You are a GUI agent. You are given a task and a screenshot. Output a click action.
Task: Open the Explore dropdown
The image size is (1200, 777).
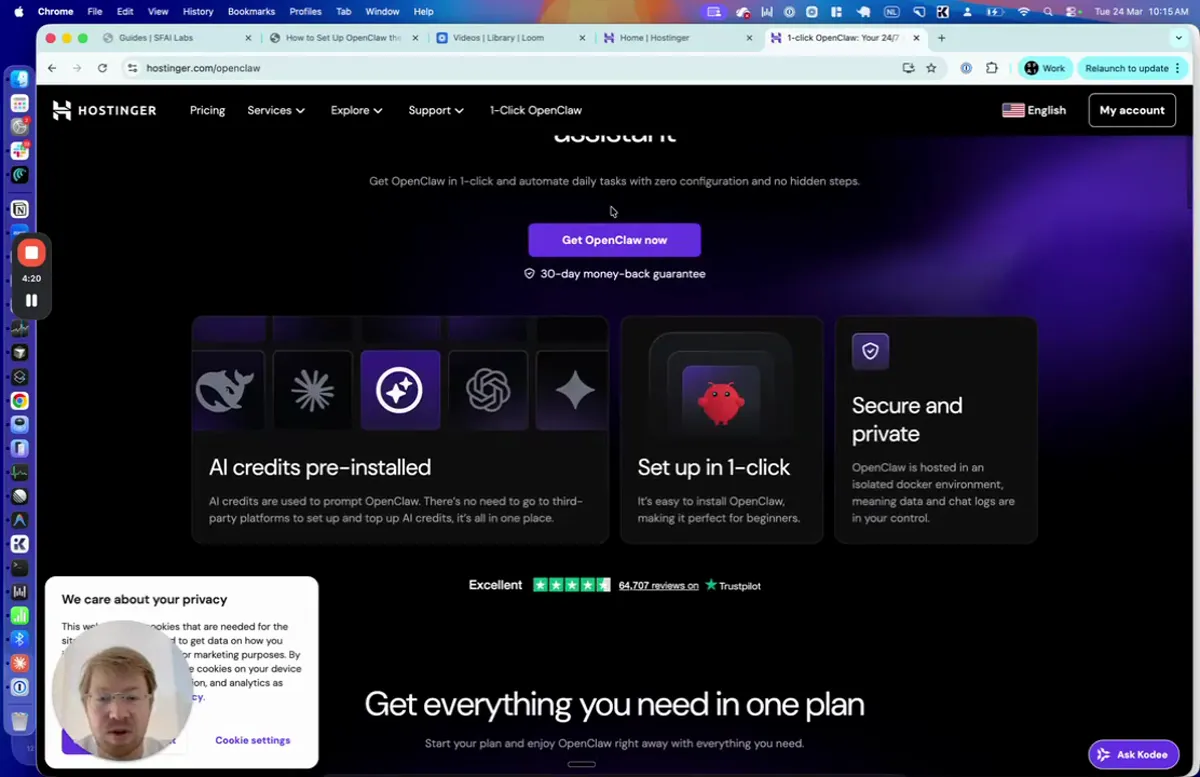356,110
